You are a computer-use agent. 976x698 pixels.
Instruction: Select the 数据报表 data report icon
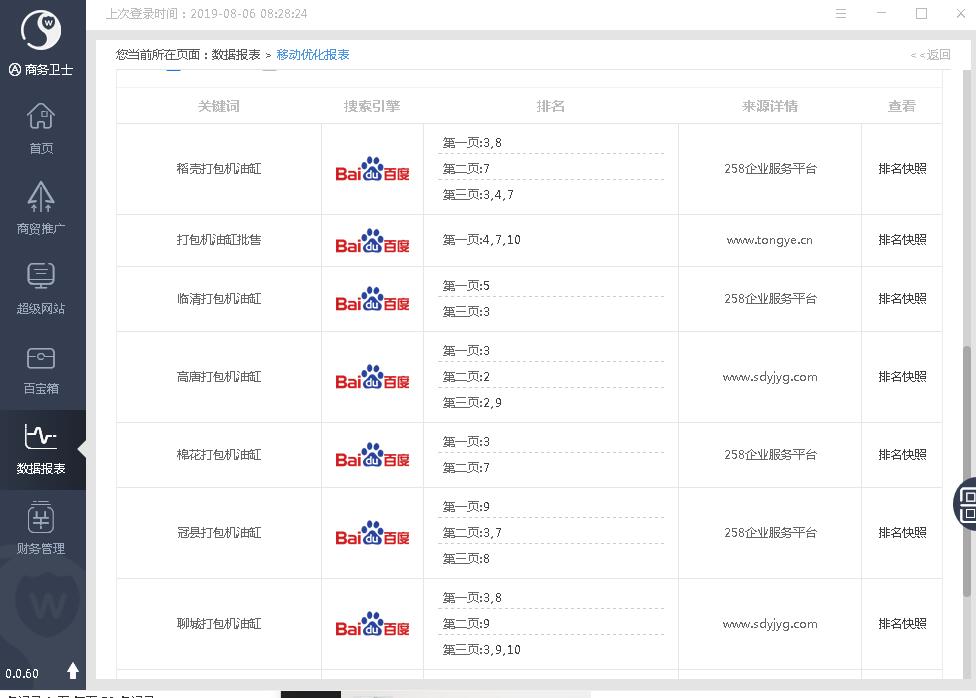41,449
